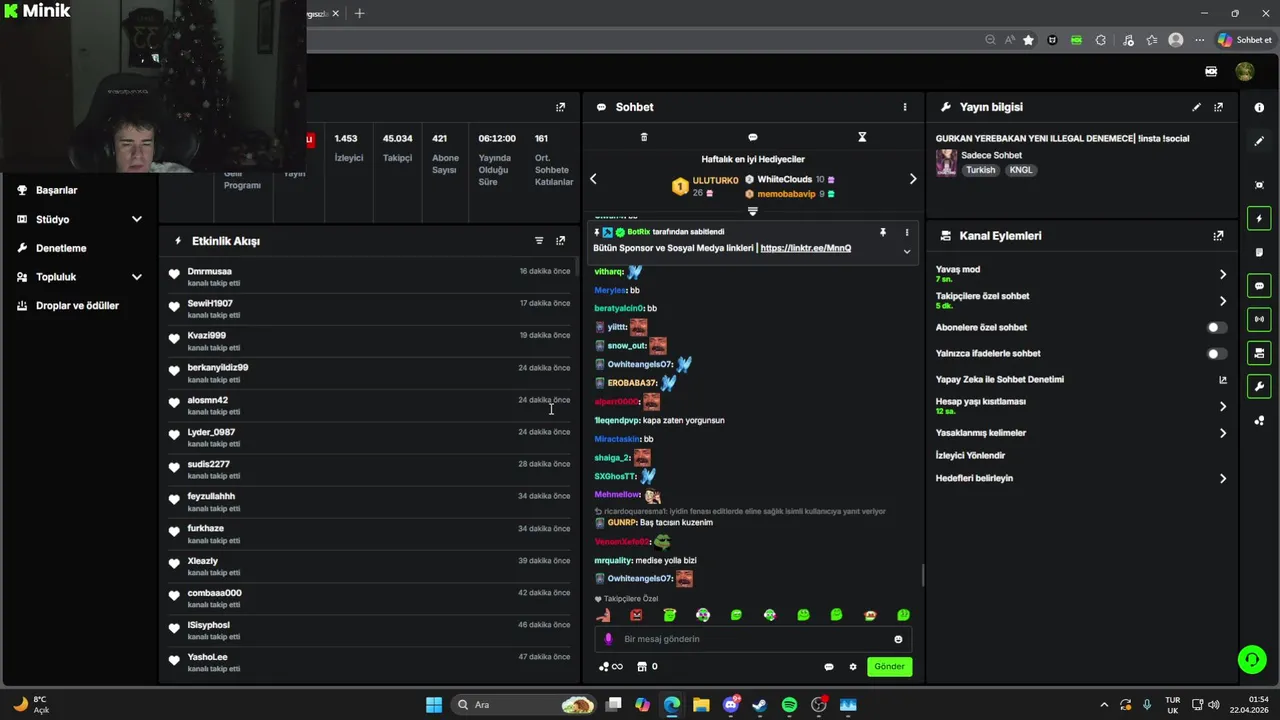
Task: Pop out the stats panel
Action: [x=560, y=107]
